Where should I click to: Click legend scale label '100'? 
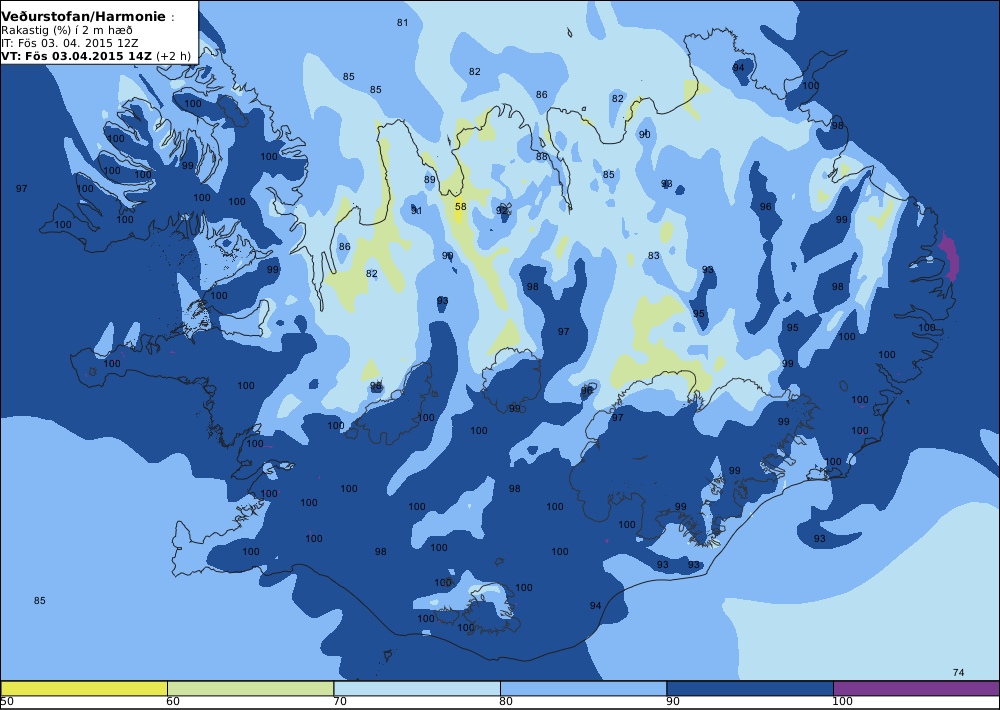(x=842, y=702)
